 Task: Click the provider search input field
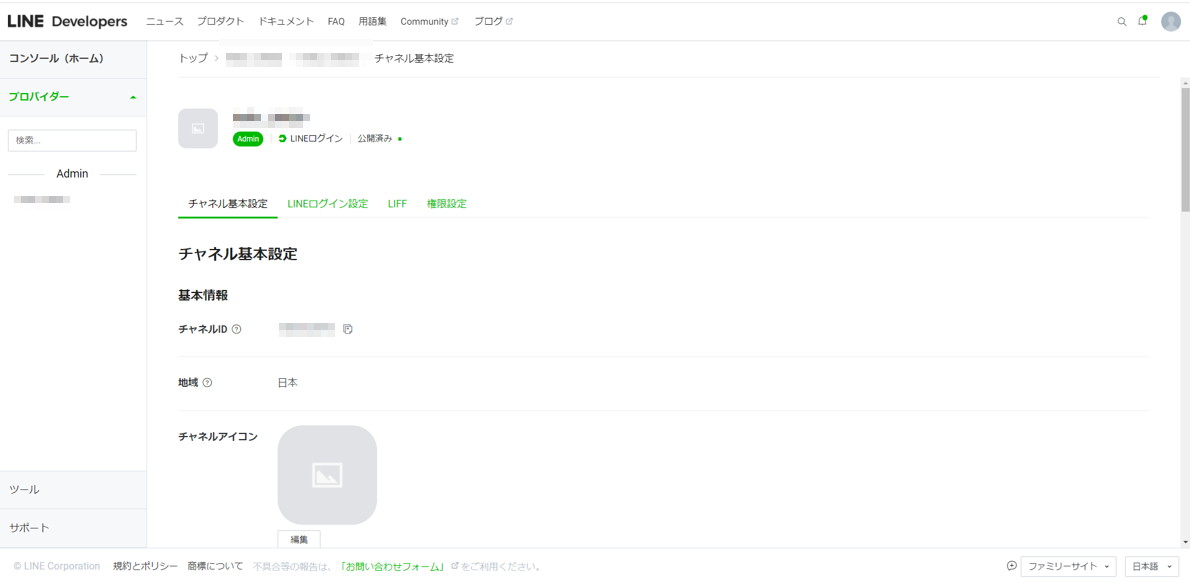[x=72, y=140]
